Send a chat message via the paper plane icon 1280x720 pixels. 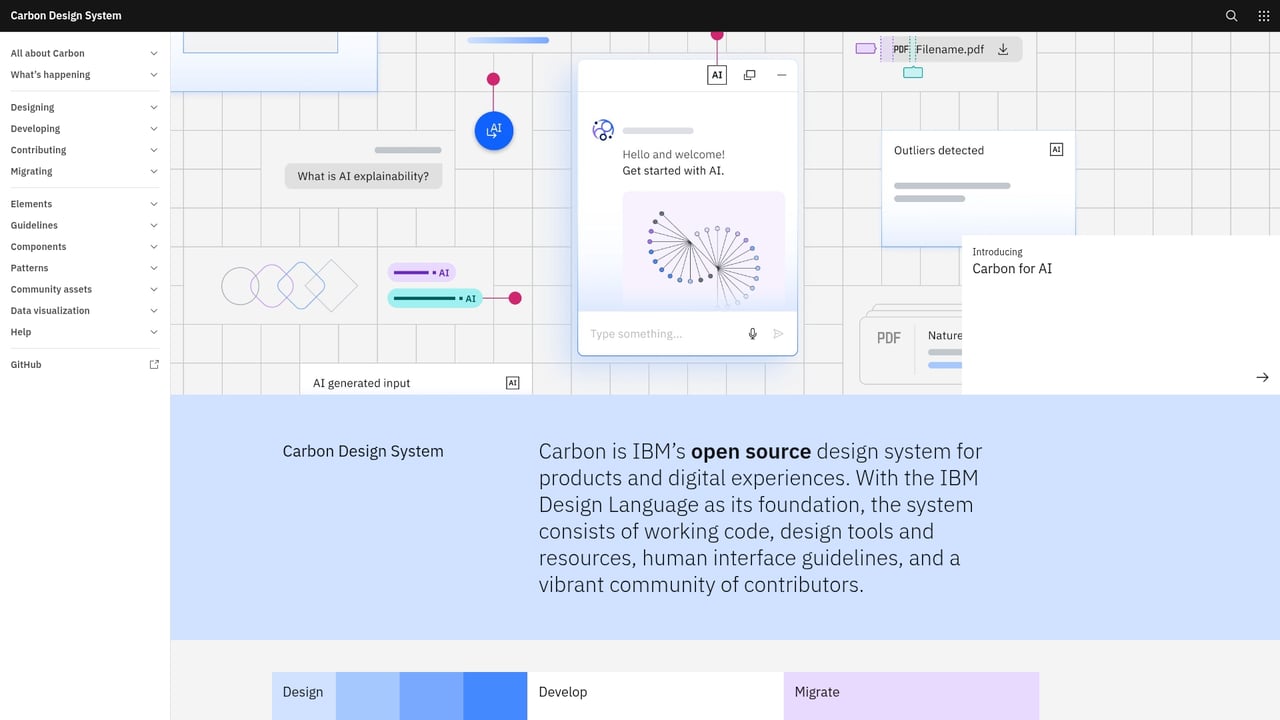[778, 333]
